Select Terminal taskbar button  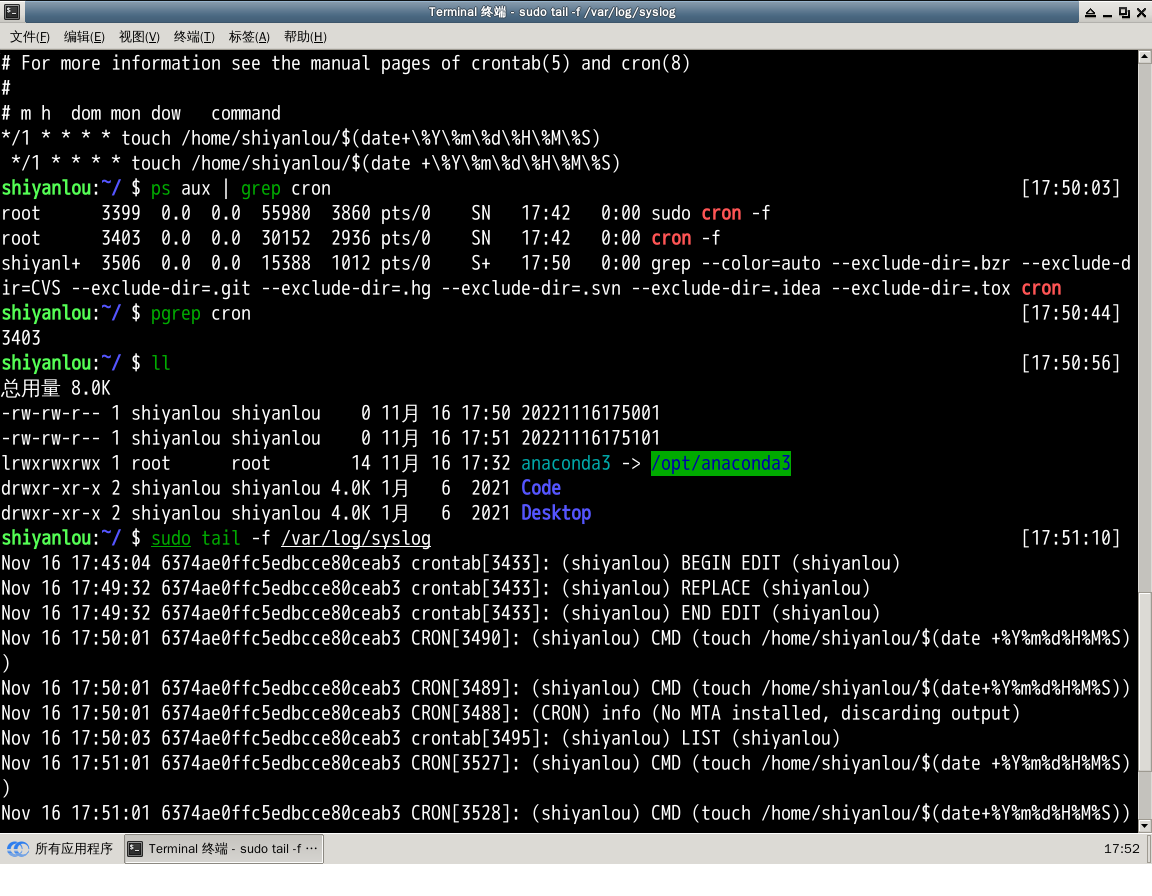pyautogui.click(x=224, y=849)
